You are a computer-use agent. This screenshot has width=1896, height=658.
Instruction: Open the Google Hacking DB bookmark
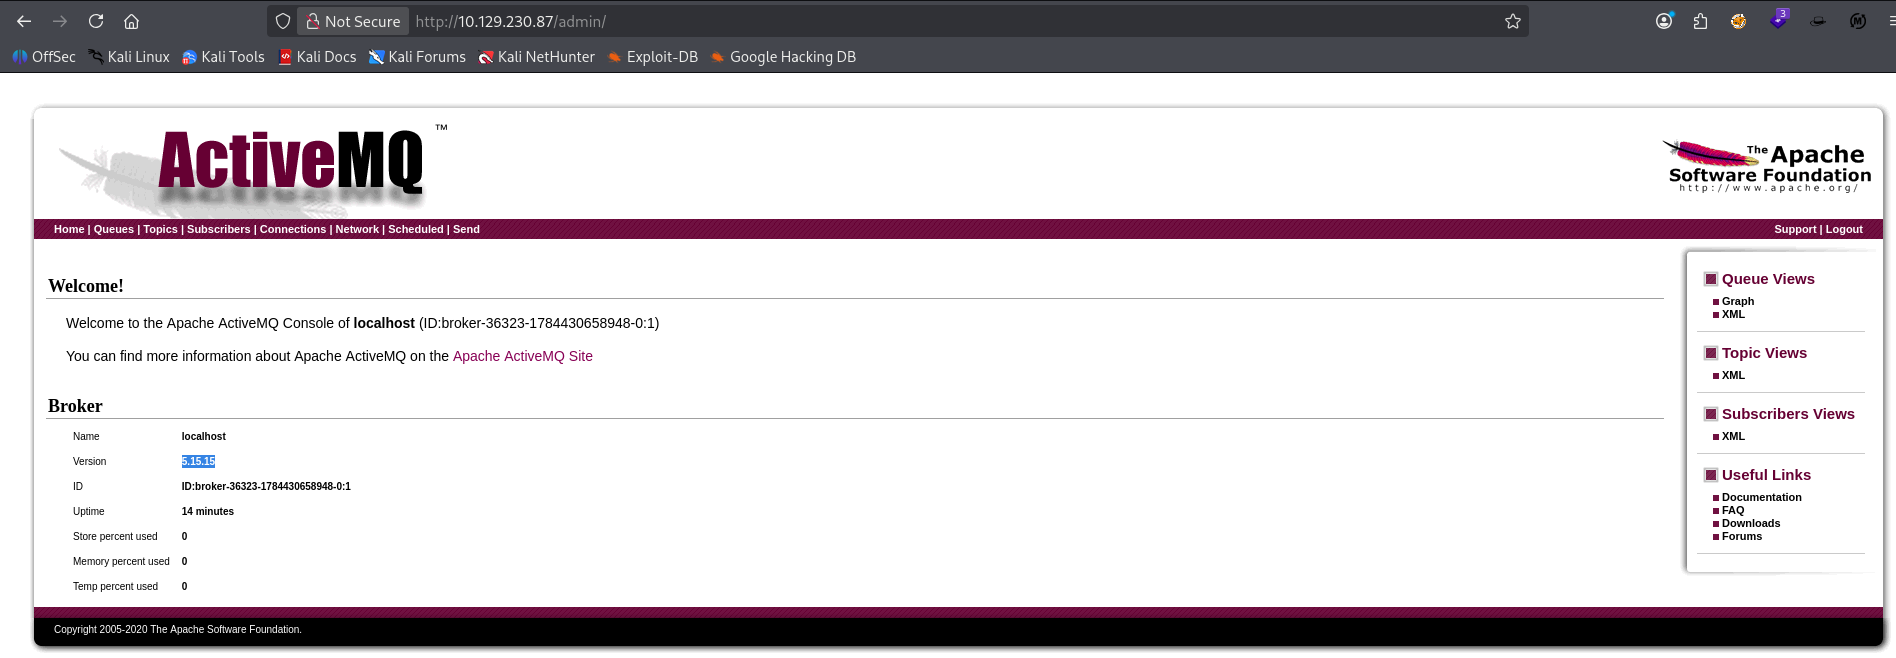[783, 57]
